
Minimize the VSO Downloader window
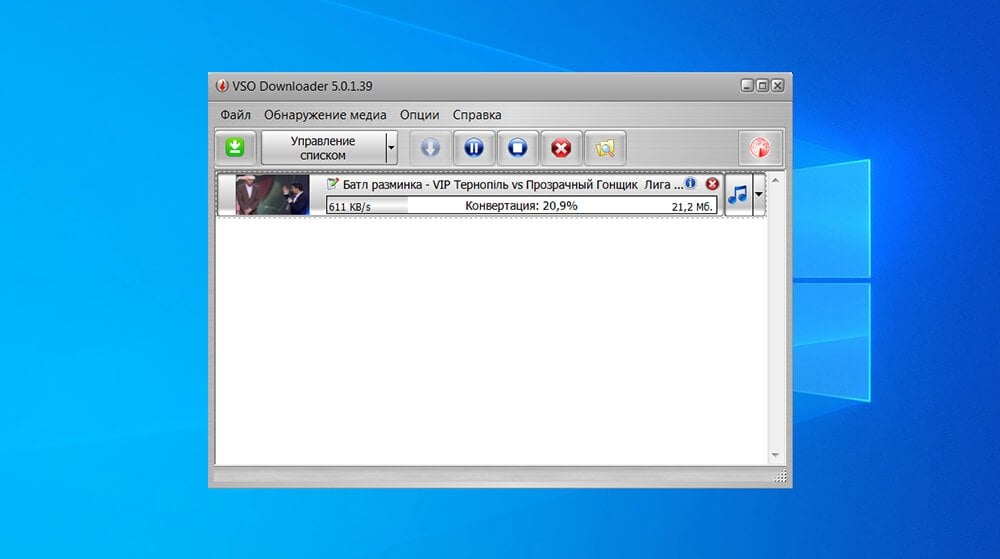(747, 85)
